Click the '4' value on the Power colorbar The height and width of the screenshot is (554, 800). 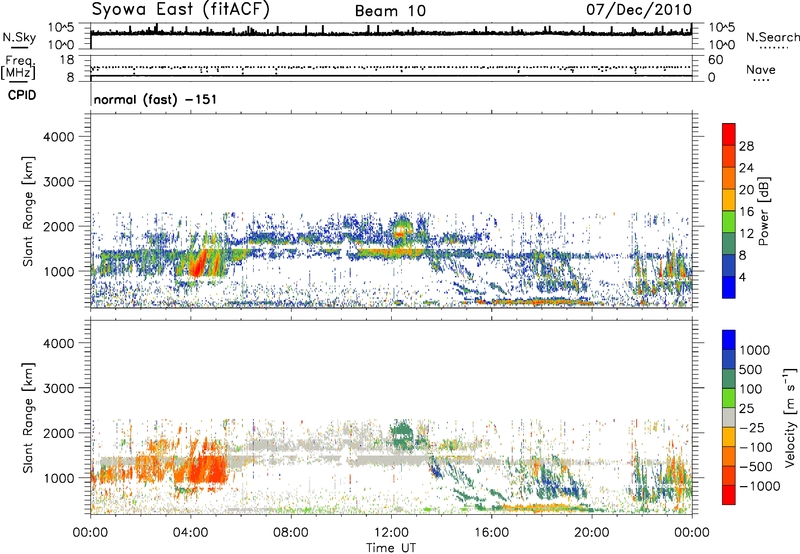tap(742, 277)
